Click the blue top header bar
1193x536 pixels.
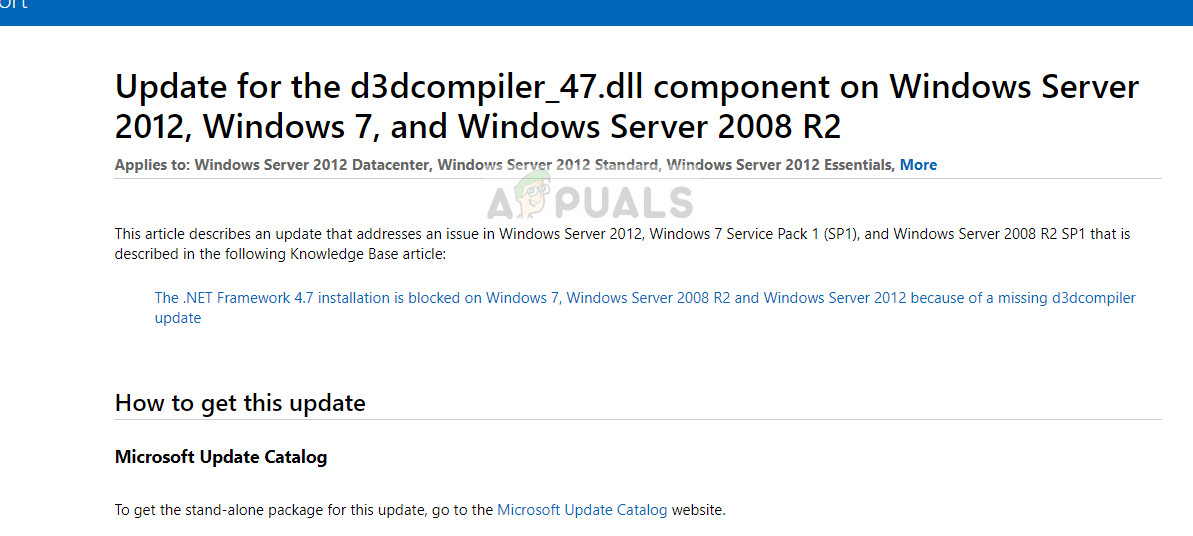click(x=596, y=12)
